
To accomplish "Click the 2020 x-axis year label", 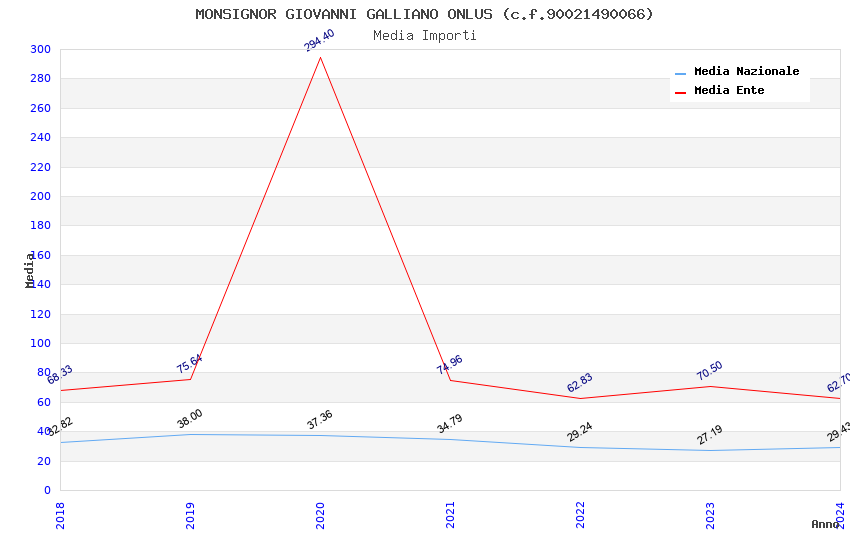I will coord(320,515).
